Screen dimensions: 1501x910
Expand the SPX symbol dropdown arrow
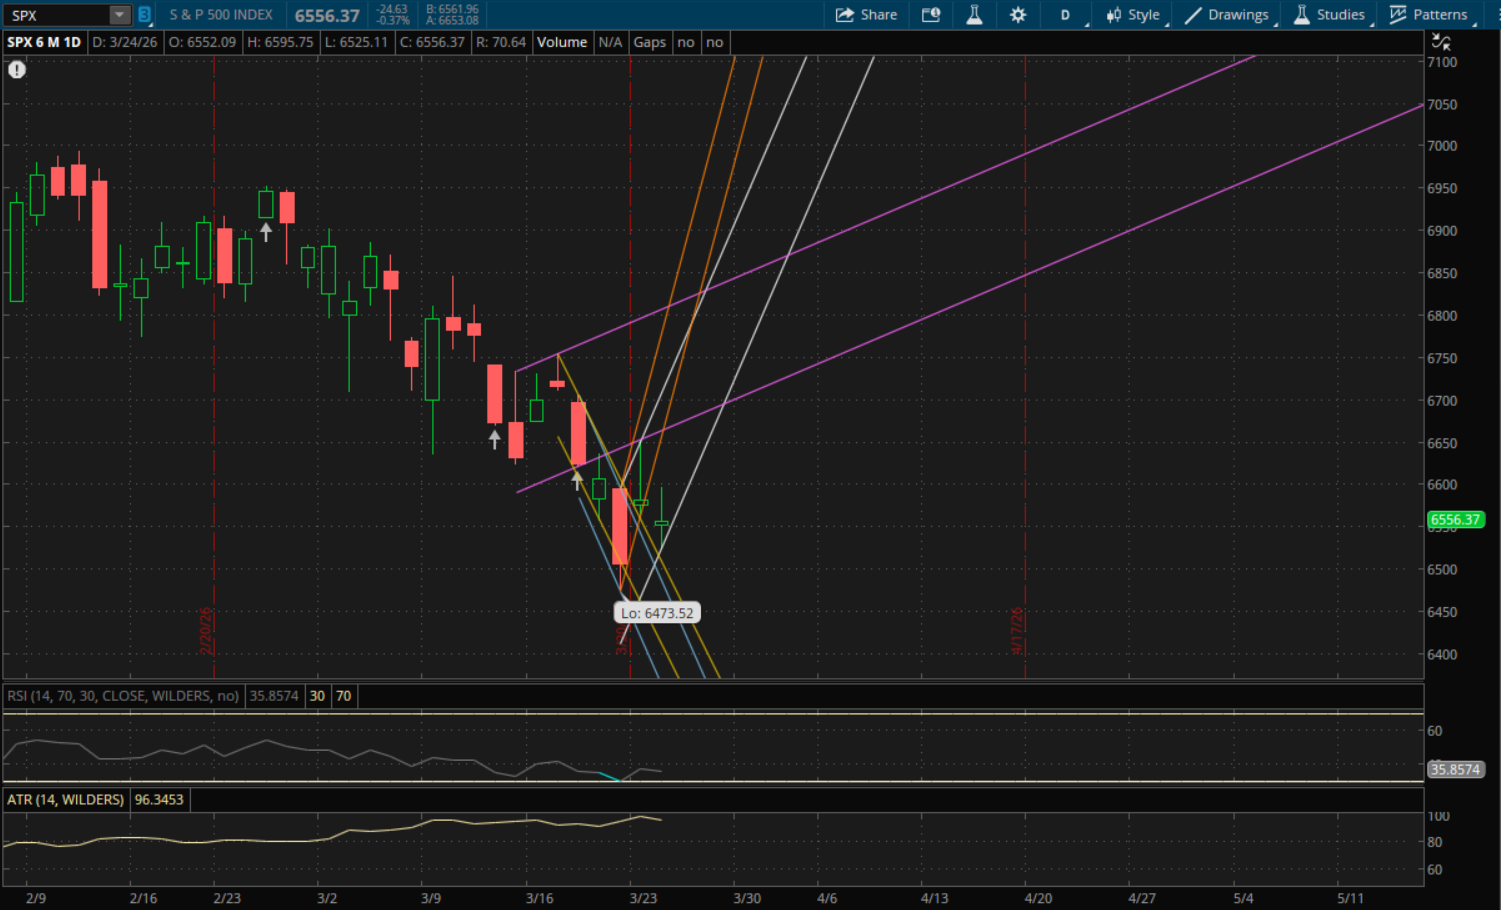click(x=119, y=15)
